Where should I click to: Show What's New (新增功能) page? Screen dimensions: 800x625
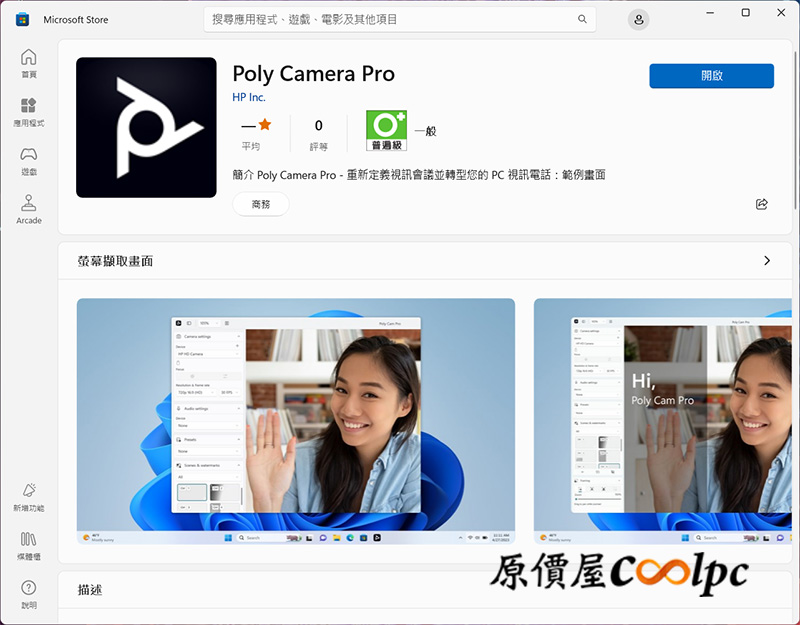pos(29,497)
